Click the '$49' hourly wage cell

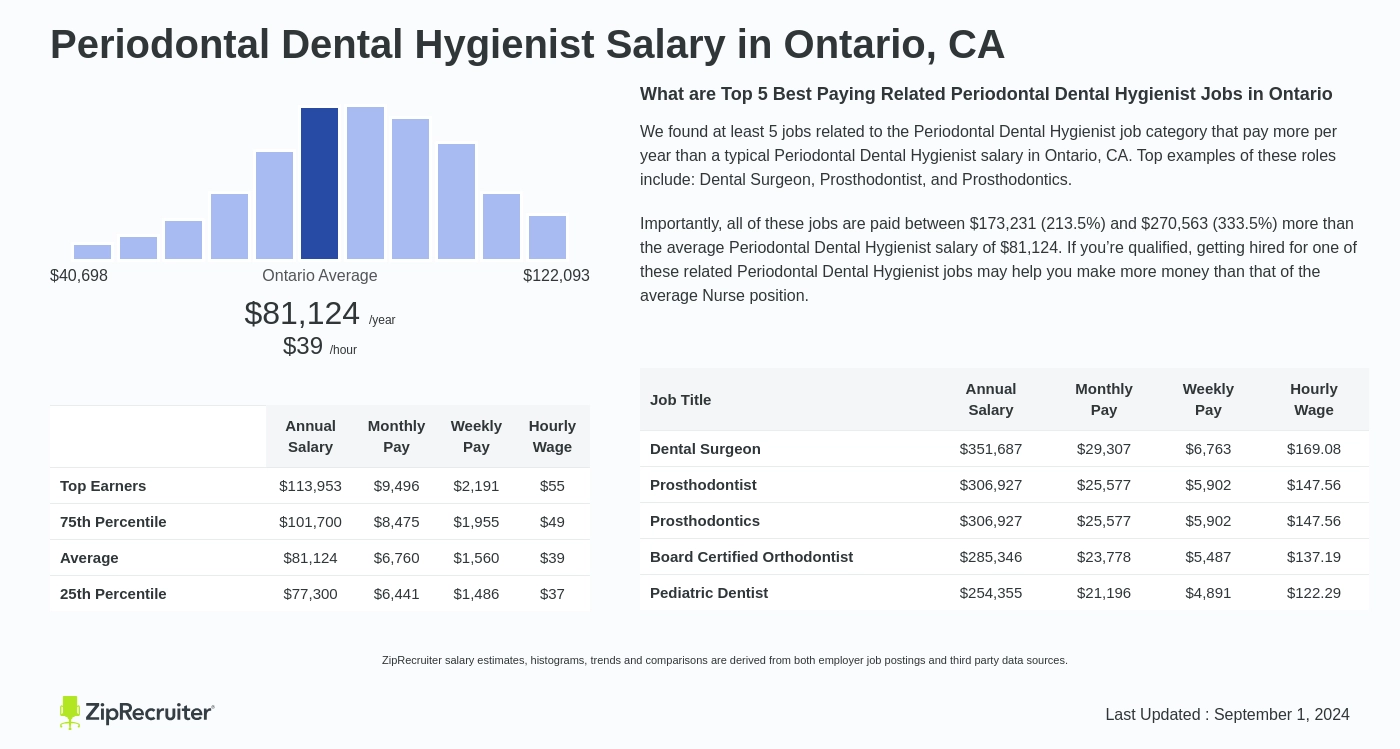tap(552, 522)
